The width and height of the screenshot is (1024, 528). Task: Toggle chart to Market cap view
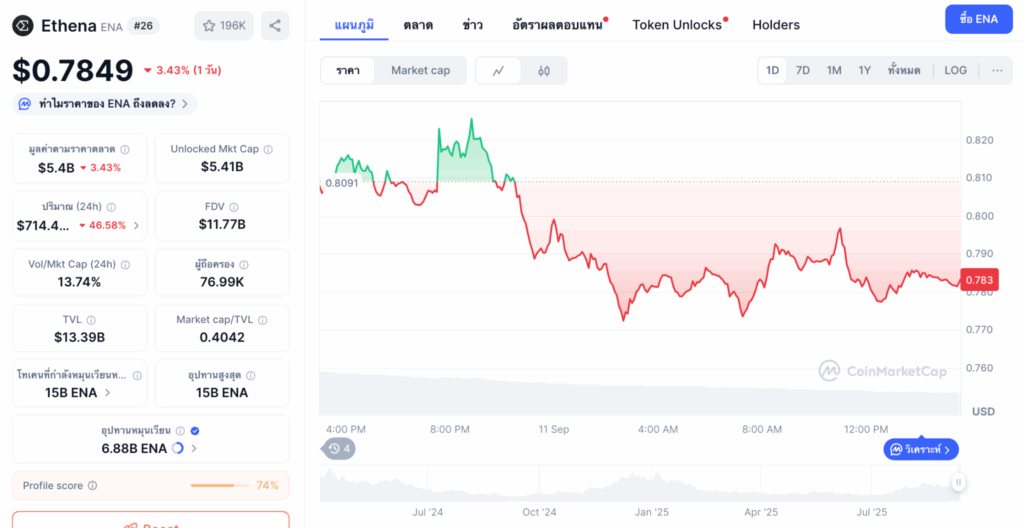coord(420,70)
